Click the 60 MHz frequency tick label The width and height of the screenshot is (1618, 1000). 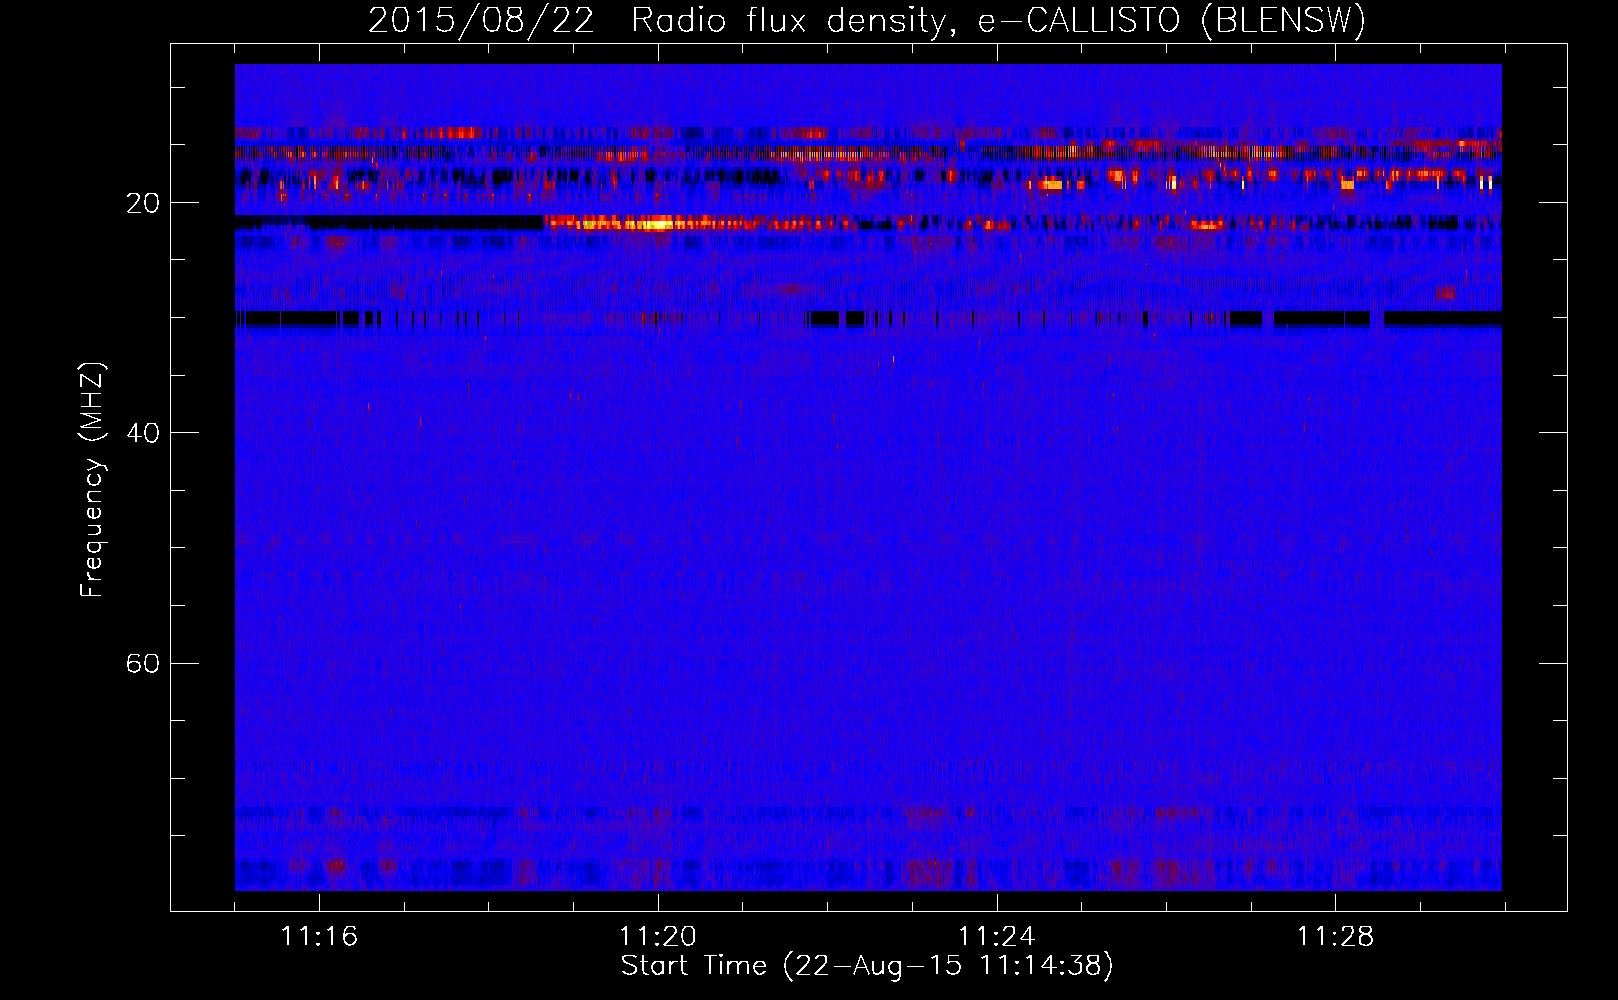pyautogui.click(x=143, y=663)
